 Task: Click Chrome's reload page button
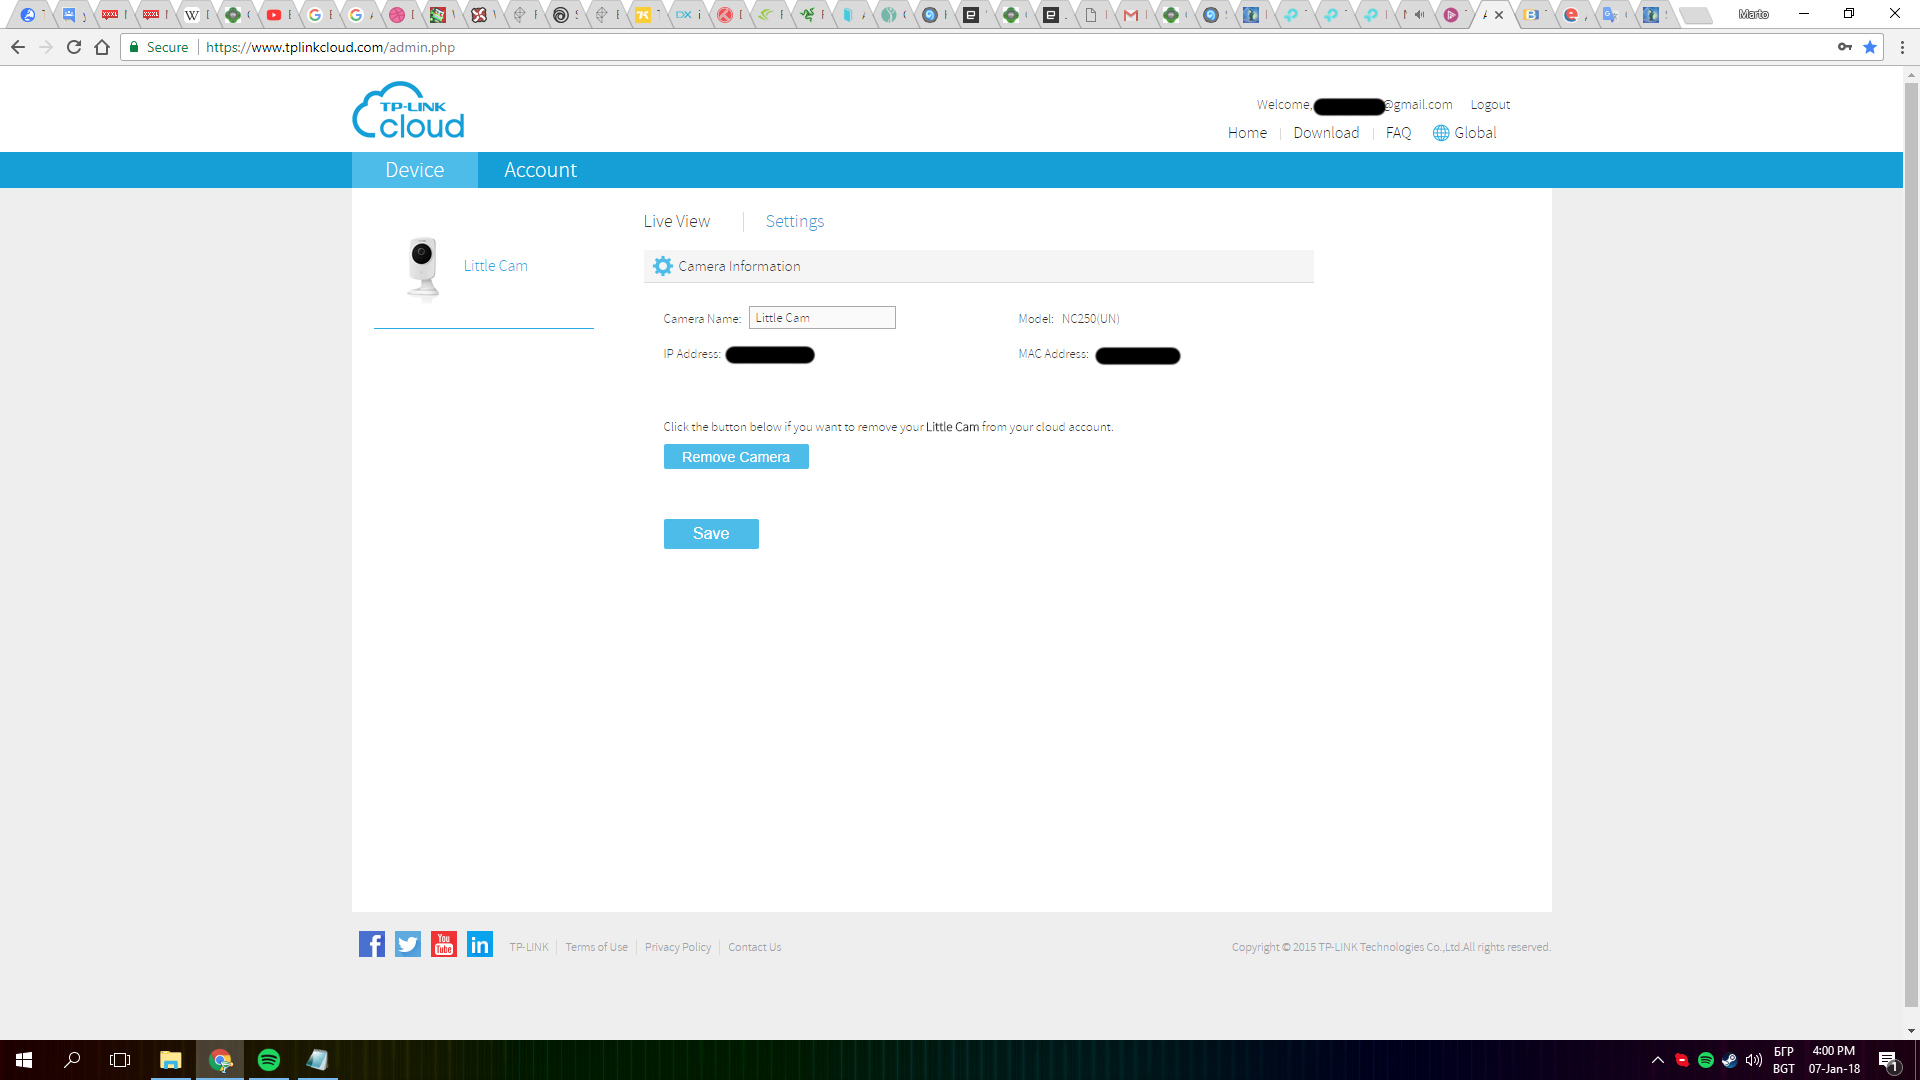point(74,47)
